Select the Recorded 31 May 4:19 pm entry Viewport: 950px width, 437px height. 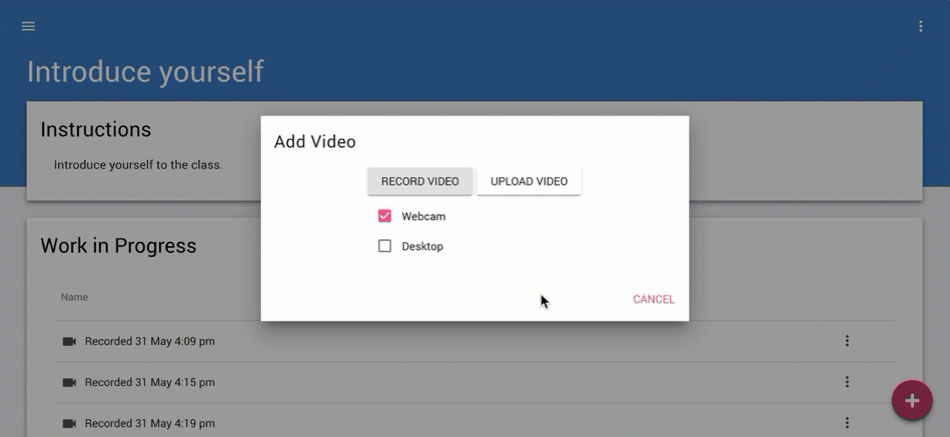click(150, 423)
